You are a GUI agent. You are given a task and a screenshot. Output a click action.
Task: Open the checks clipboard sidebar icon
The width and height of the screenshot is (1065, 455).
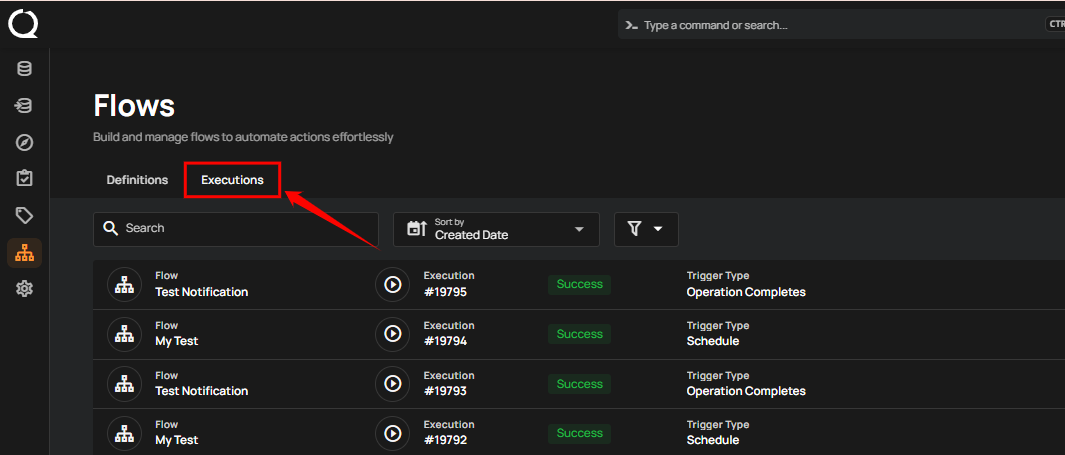(25, 178)
